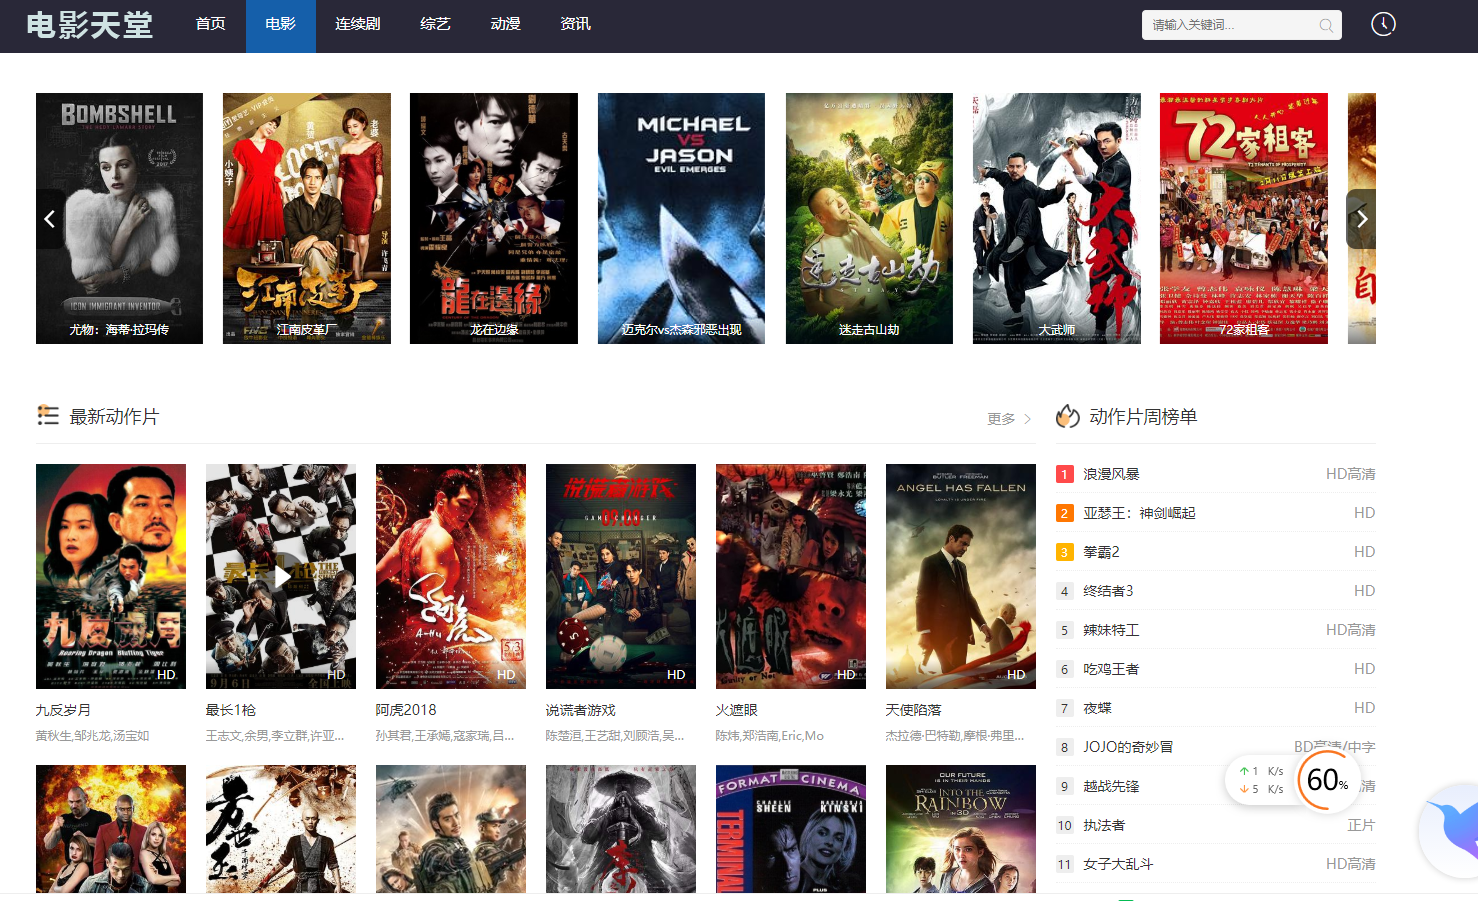
Task: Open the 72家租客 carousel poster
Action: pos(1244,218)
